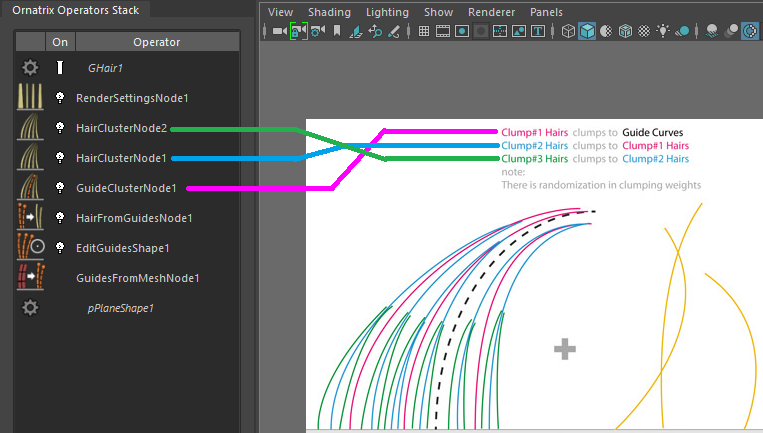This screenshot has height=433, width=763.
Task: Toggle the viewport grid icon
Action: (423, 31)
